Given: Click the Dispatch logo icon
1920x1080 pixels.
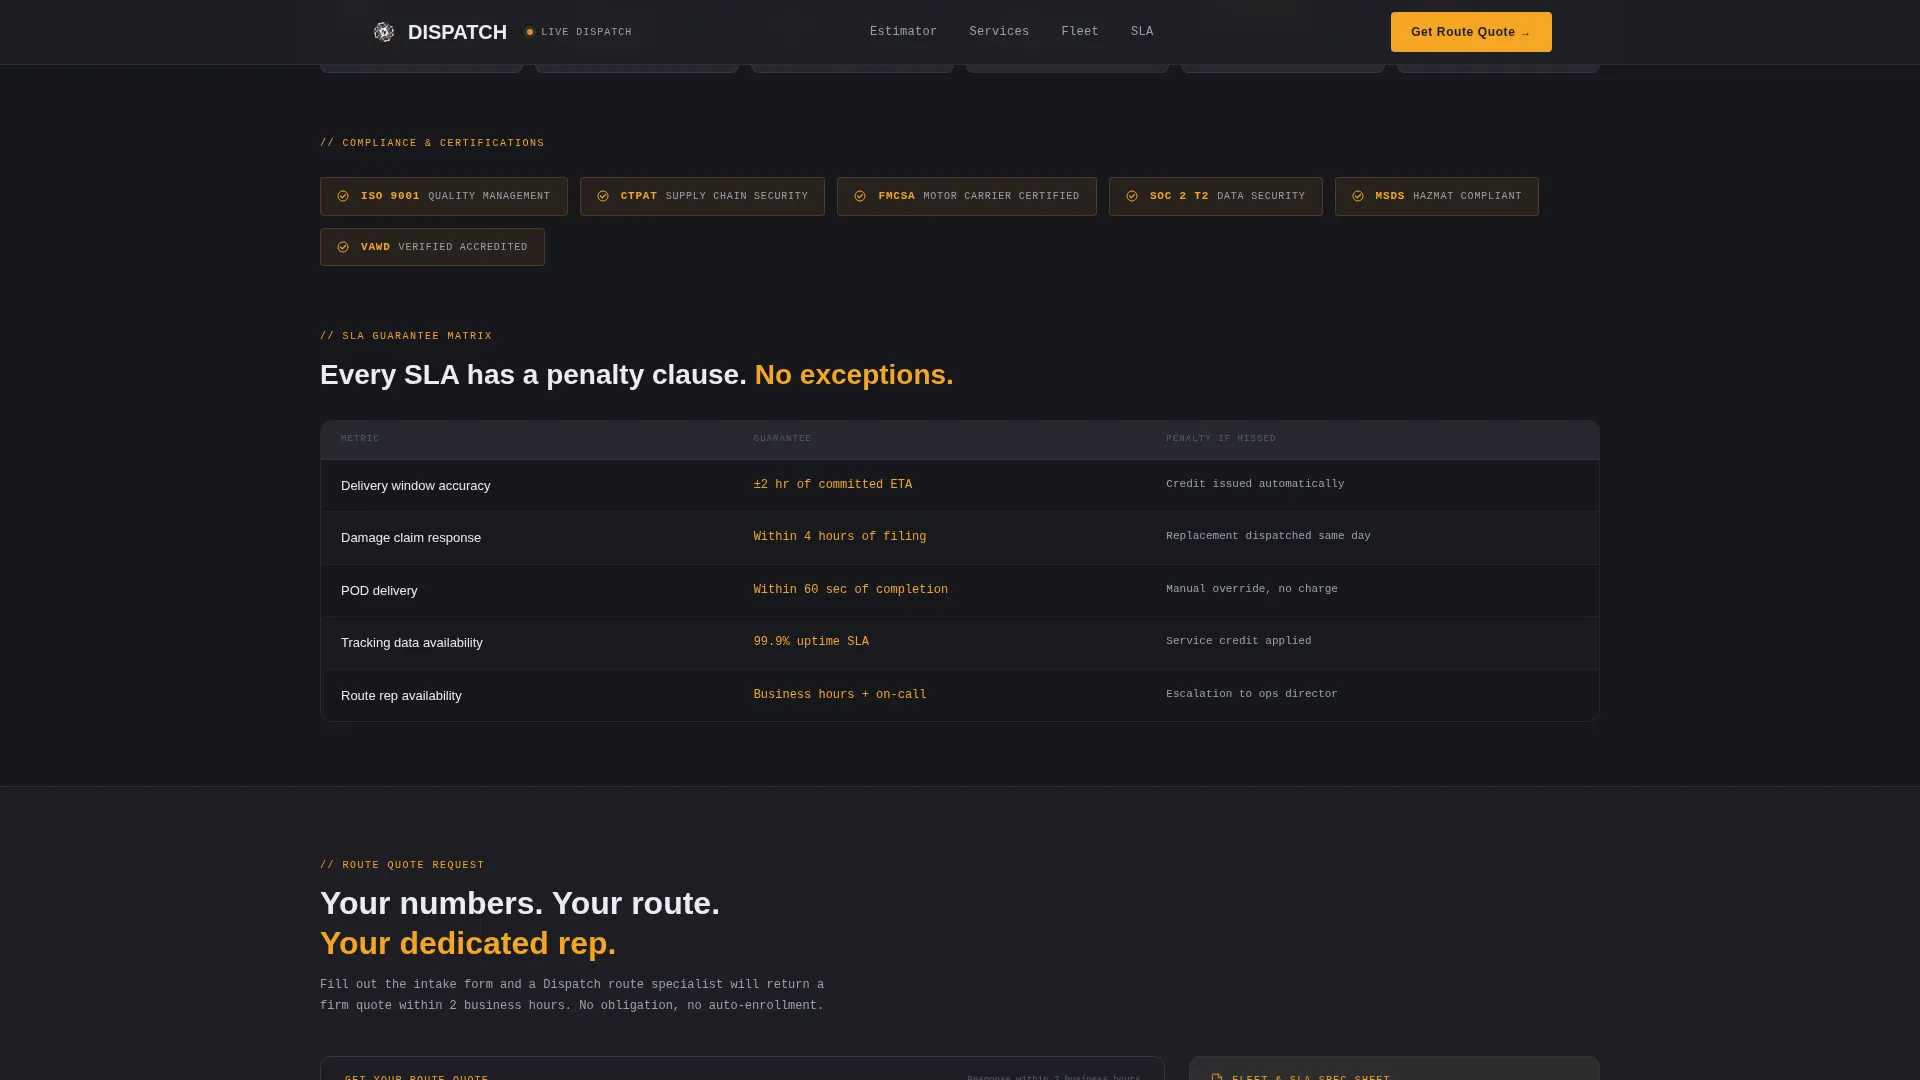Looking at the screenshot, I should 384,32.
